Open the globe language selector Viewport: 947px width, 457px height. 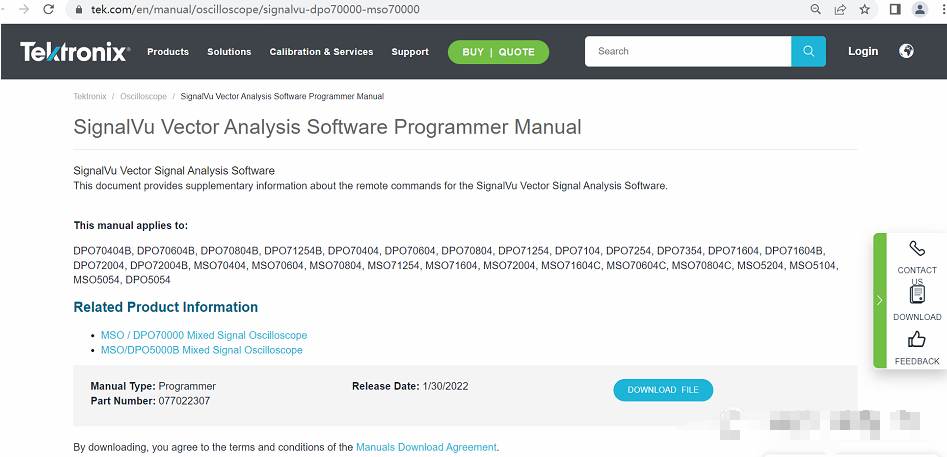906,51
